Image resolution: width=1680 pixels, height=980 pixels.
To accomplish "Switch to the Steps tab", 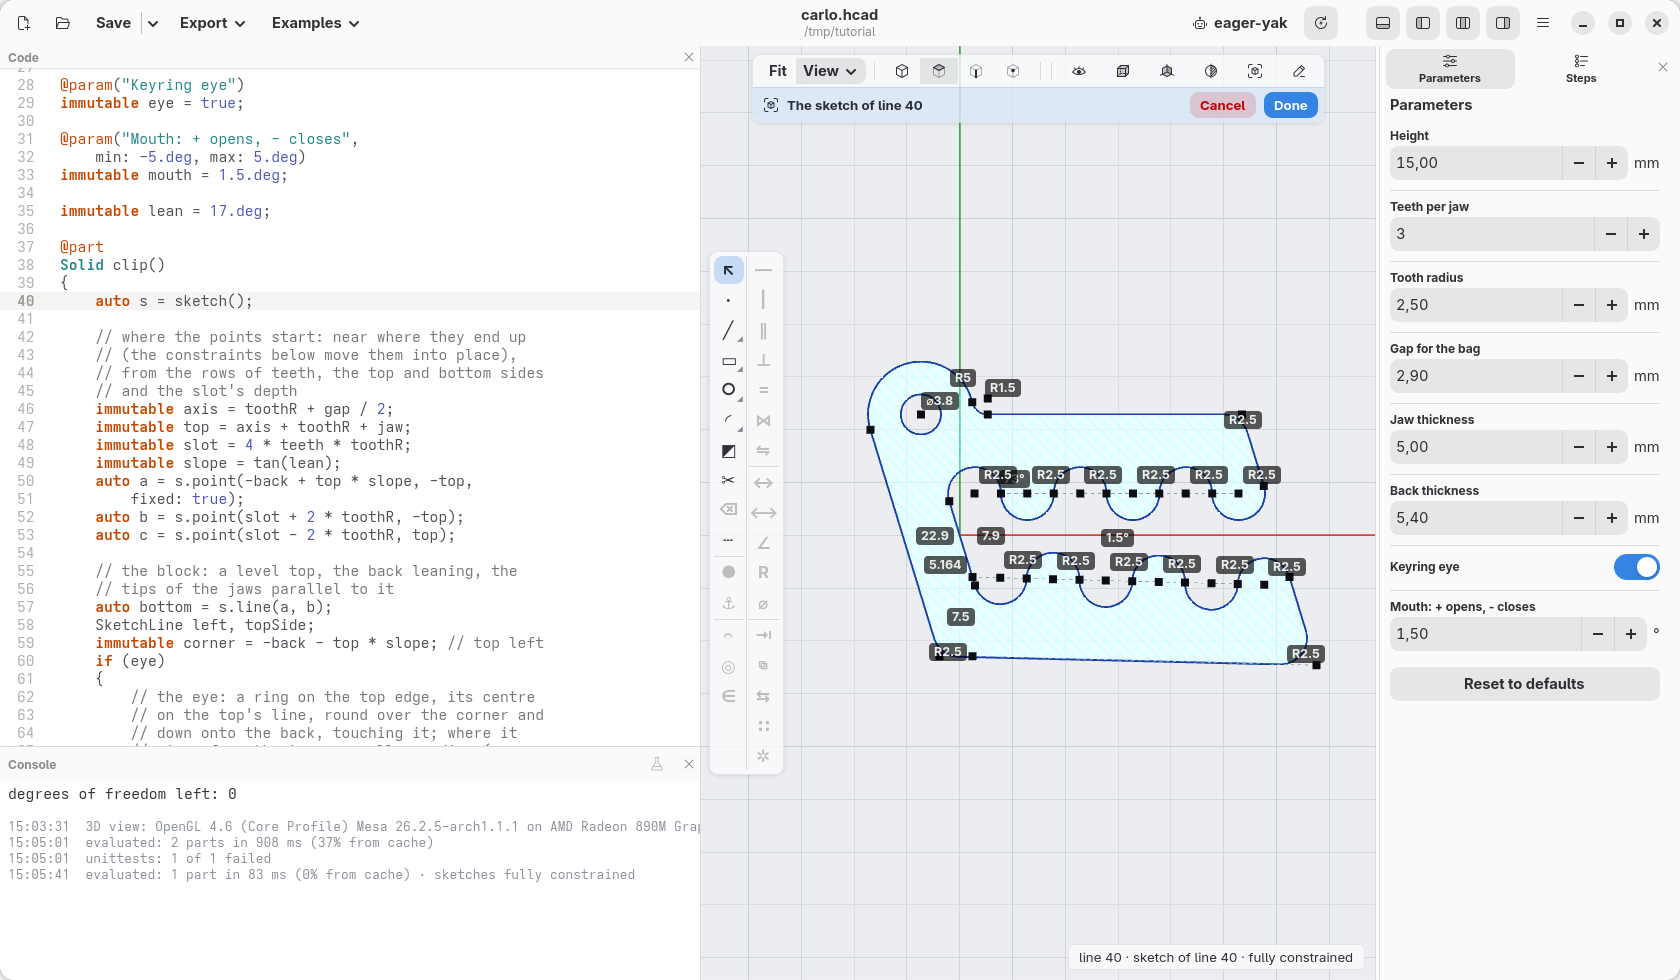I will [1581, 68].
